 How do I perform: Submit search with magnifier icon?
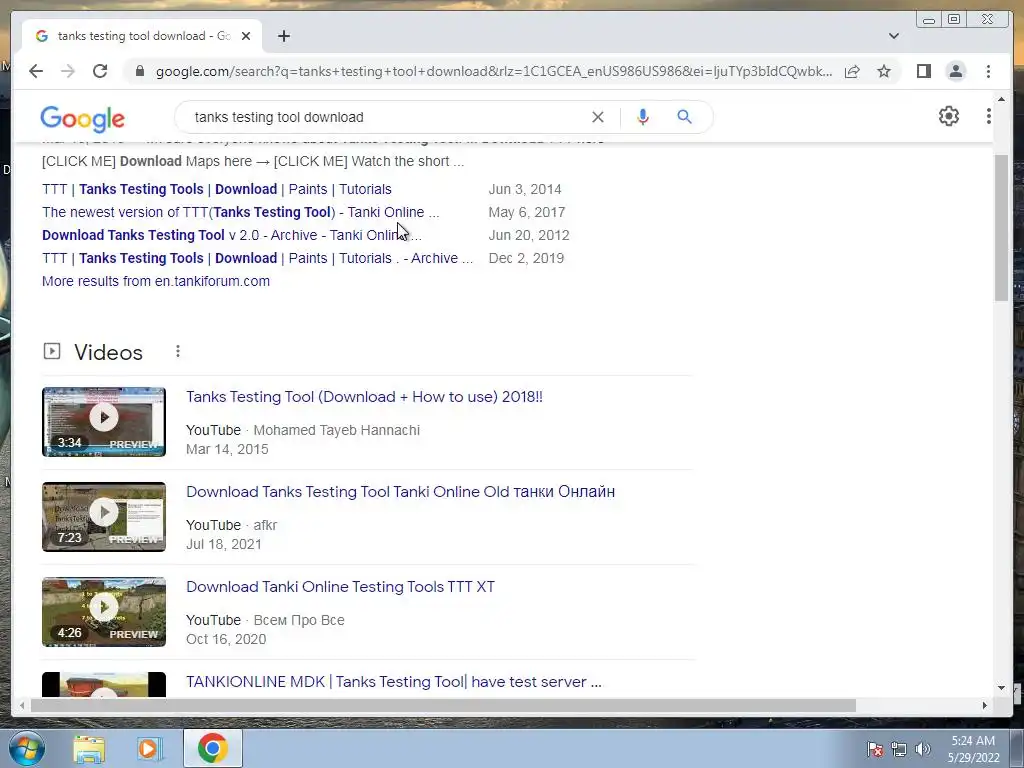point(684,117)
